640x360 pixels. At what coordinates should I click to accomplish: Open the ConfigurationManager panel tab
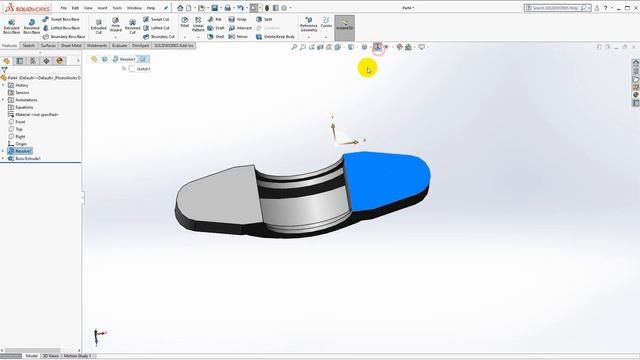(33, 61)
